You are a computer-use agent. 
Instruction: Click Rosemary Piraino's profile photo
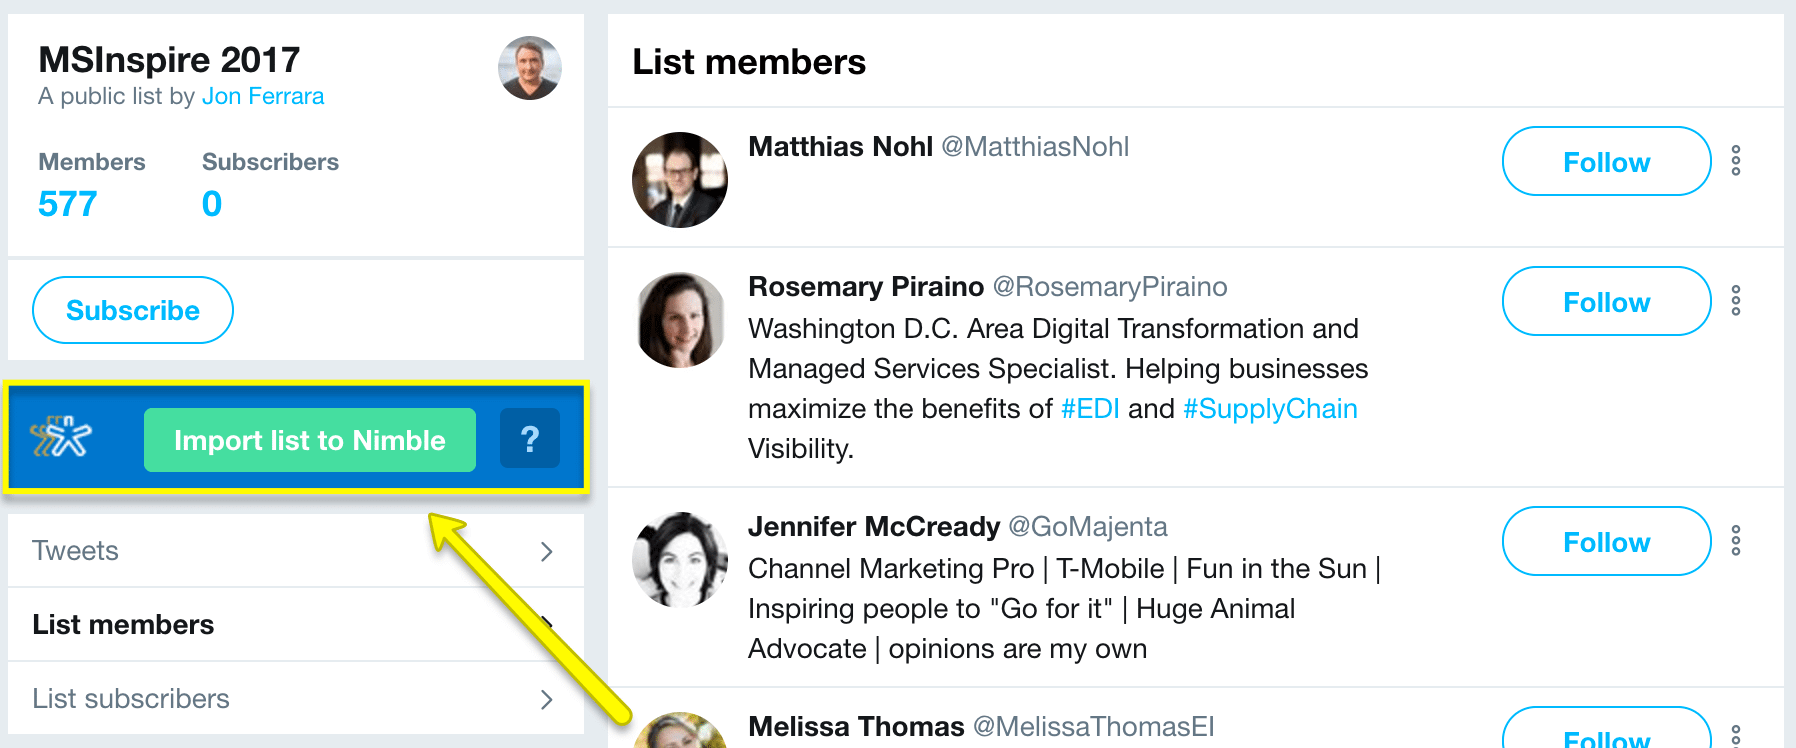680,320
